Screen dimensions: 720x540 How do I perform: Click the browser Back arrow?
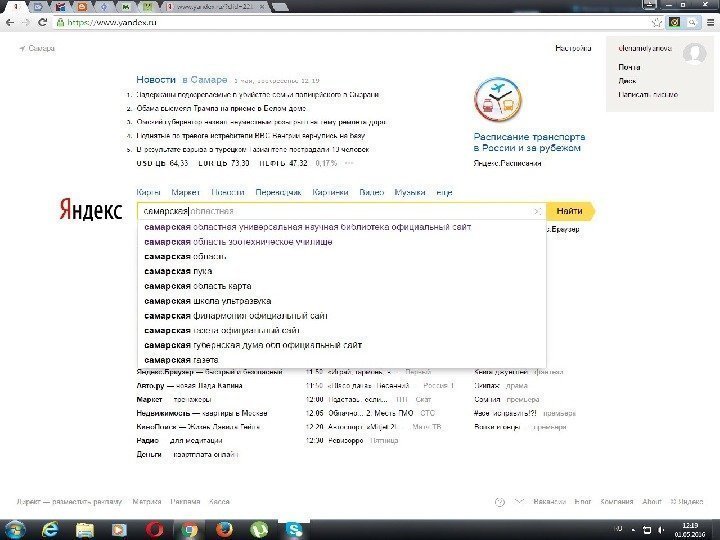pos(10,22)
